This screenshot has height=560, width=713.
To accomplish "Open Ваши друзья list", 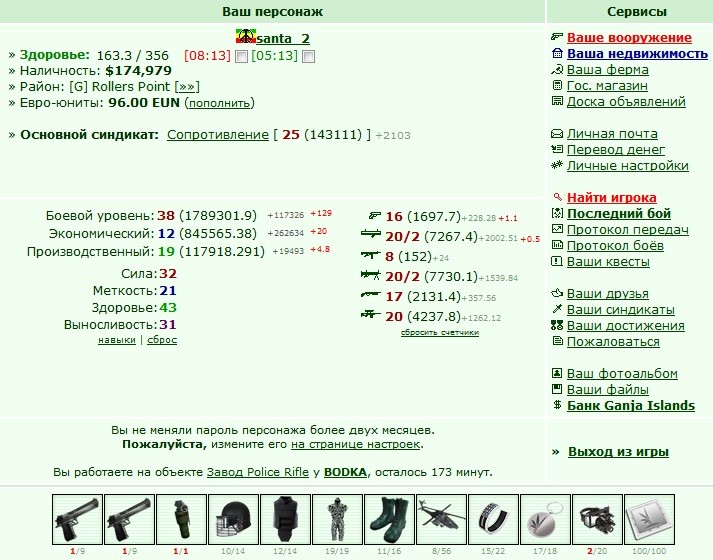I will [x=608, y=294].
